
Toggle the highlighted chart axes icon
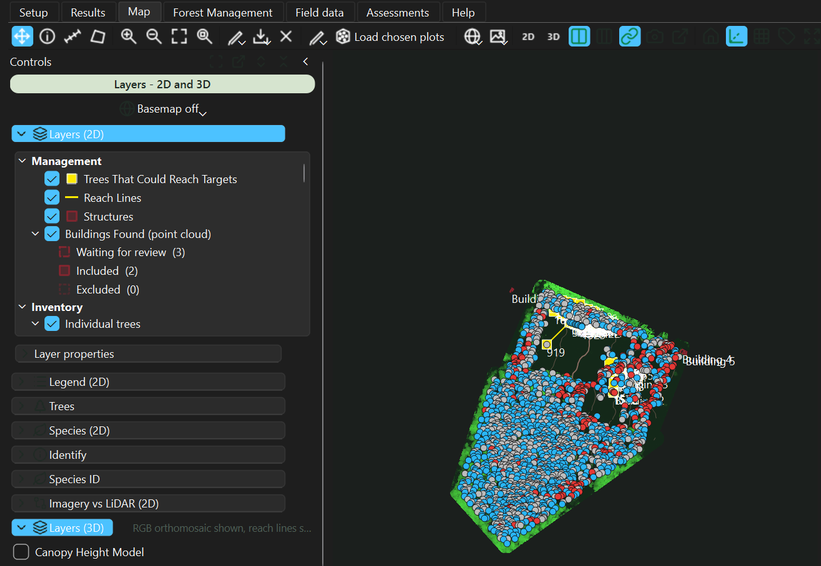[x=736, y=37]
